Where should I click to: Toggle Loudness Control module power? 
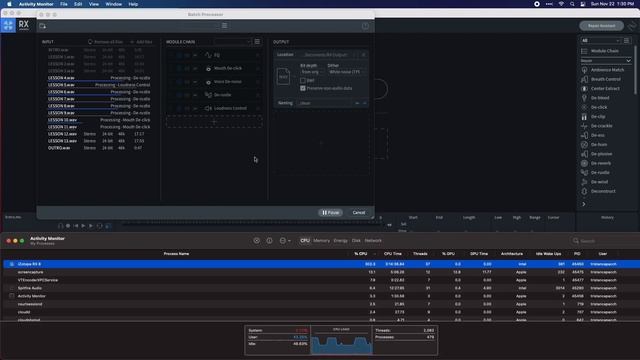(x=179, y=109)
